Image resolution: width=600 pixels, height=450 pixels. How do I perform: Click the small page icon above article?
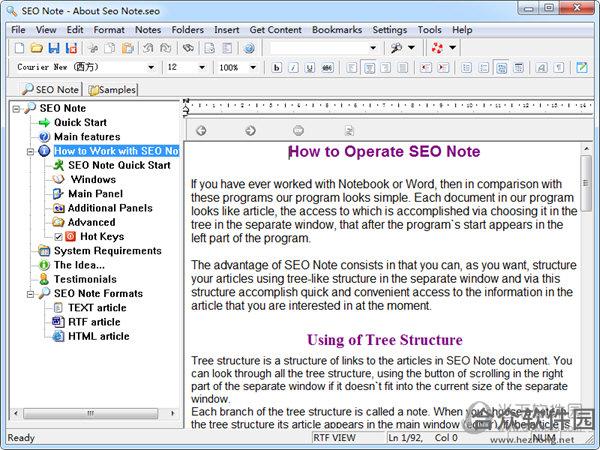(349, 131)
